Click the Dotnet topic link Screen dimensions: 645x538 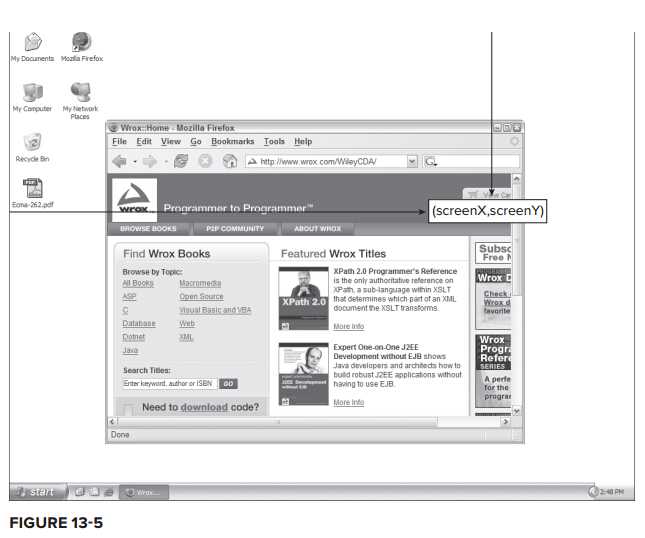click(x=134, y=337)
